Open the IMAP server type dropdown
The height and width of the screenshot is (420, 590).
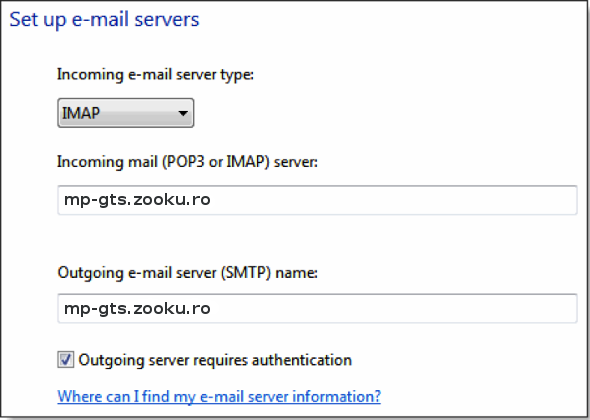(126, 113)
